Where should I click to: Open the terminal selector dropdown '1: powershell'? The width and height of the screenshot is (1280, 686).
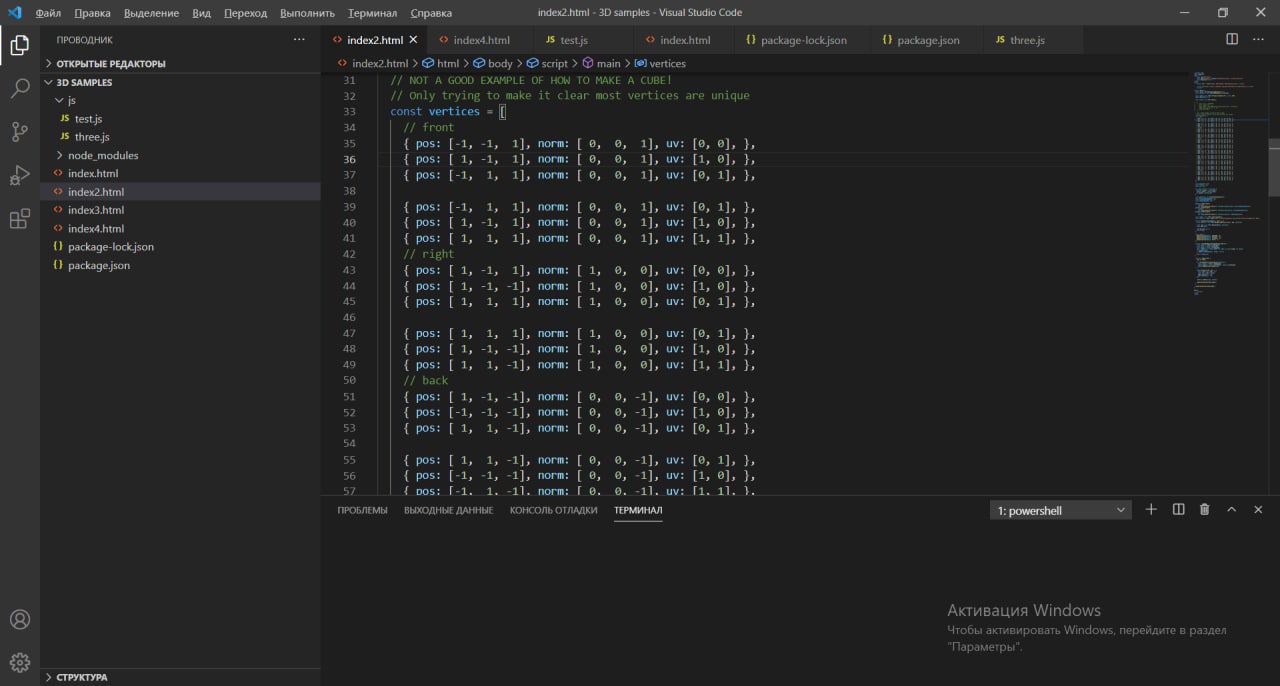[x=1060, y=510]
